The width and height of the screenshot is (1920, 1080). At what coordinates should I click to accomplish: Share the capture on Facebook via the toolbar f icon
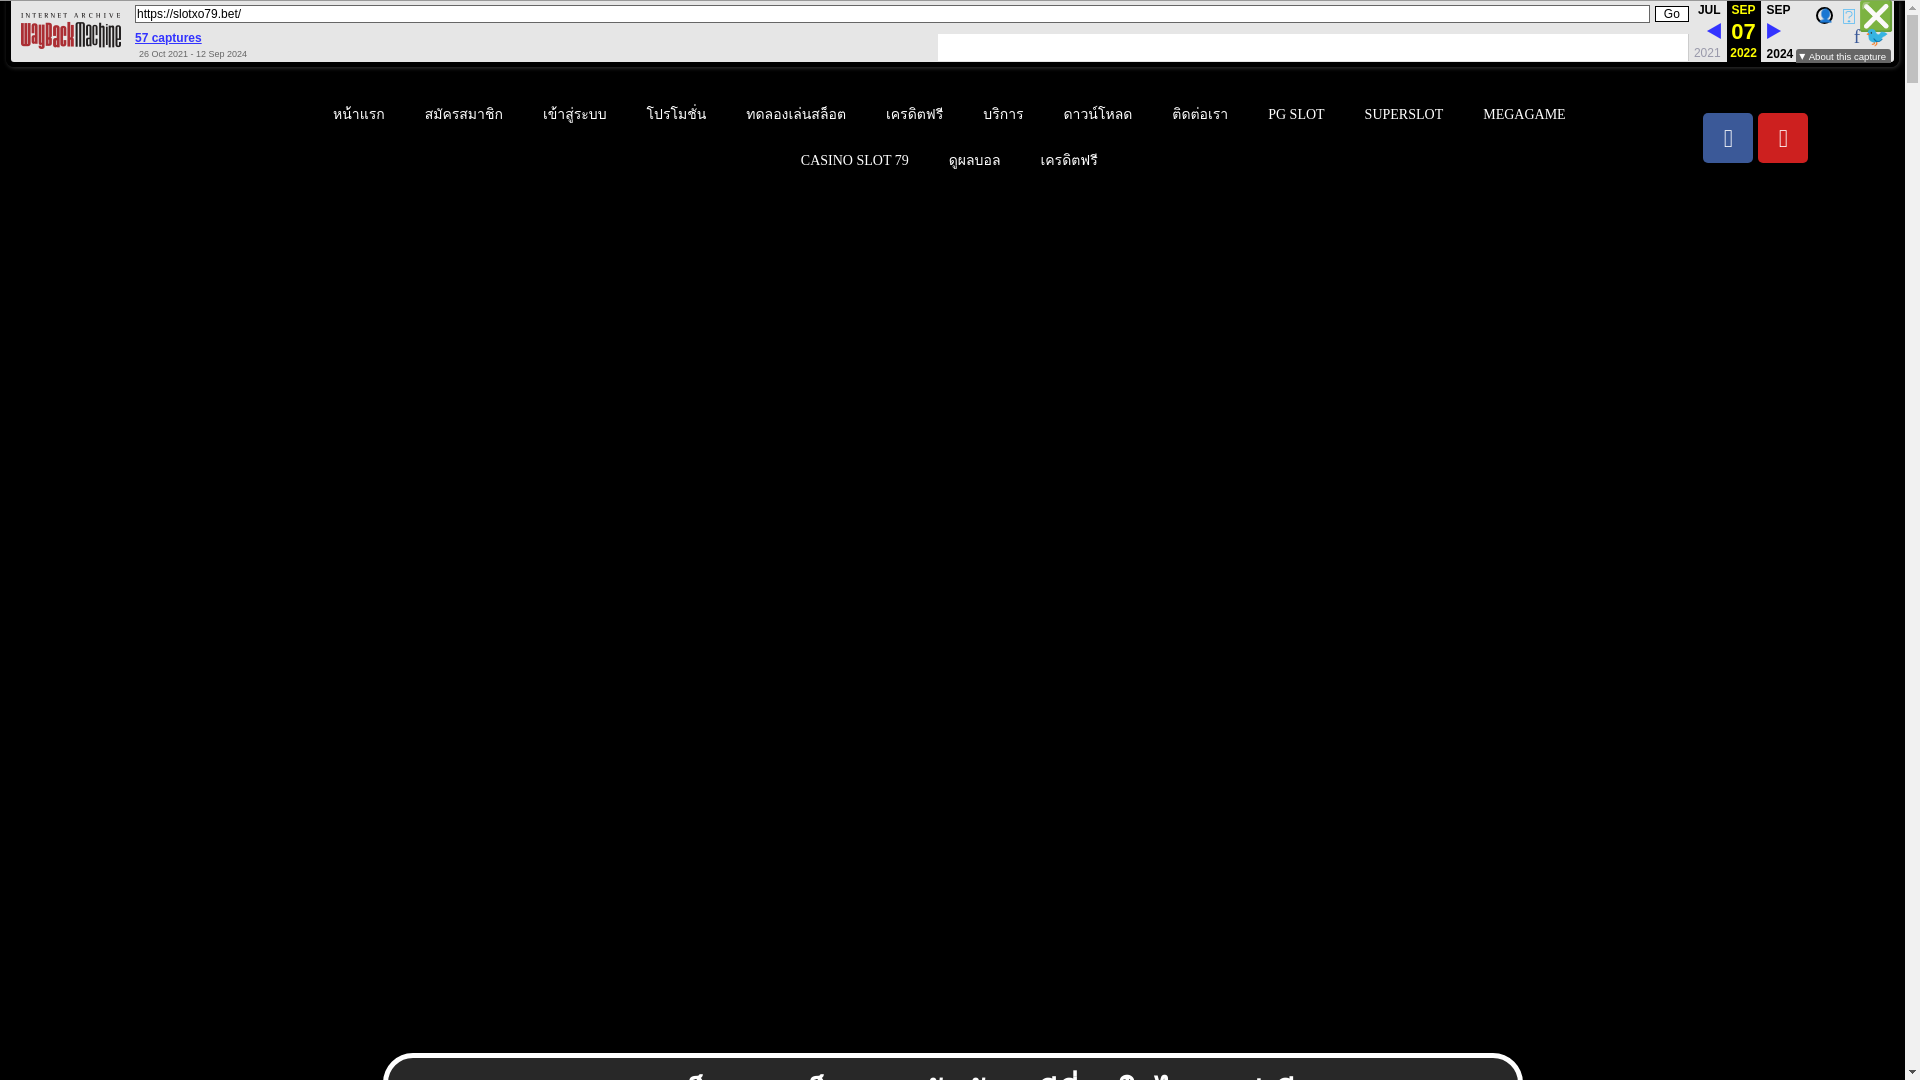(x=1857, y=37)
